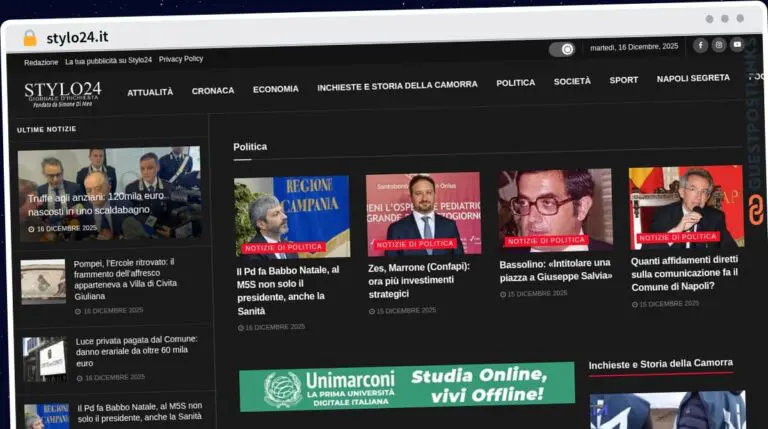768x429 pixels.
Task: Open the Redazione link in top bar
Action: [41, 61]
